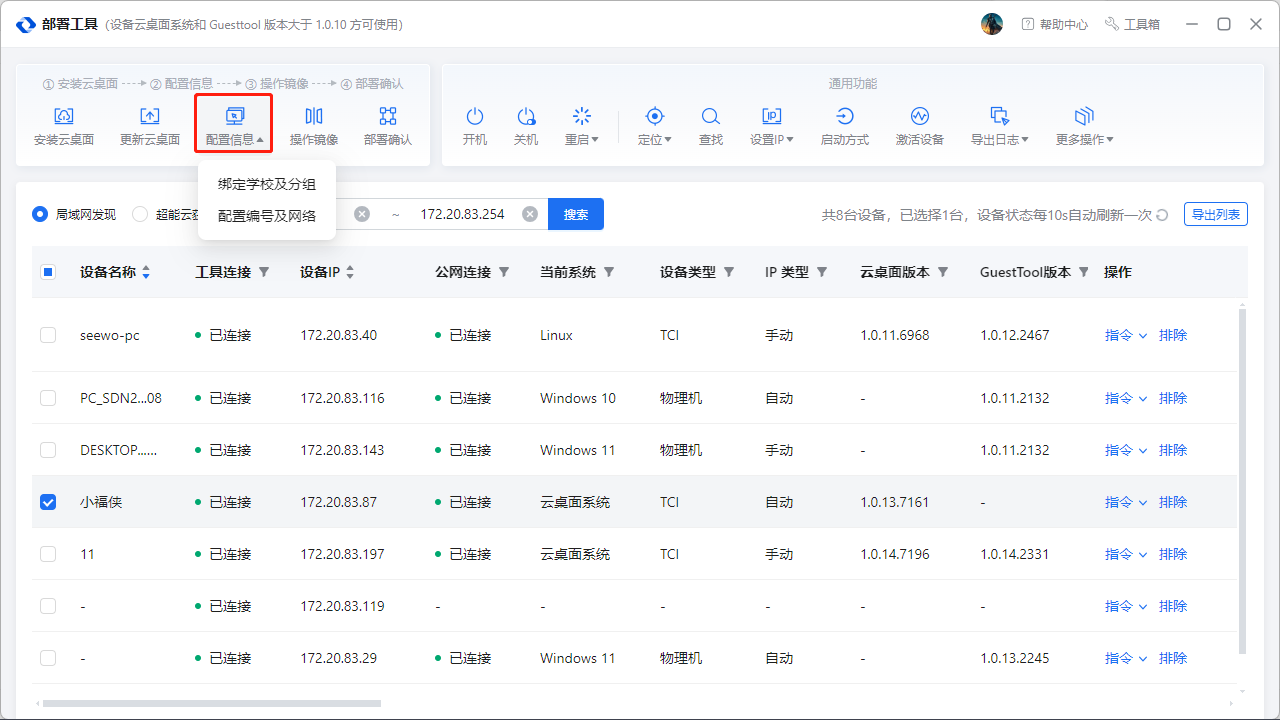This screenshot has width=1280, height=720.
Task: Open the 定位 dropdown
Action: pos(655,126)
